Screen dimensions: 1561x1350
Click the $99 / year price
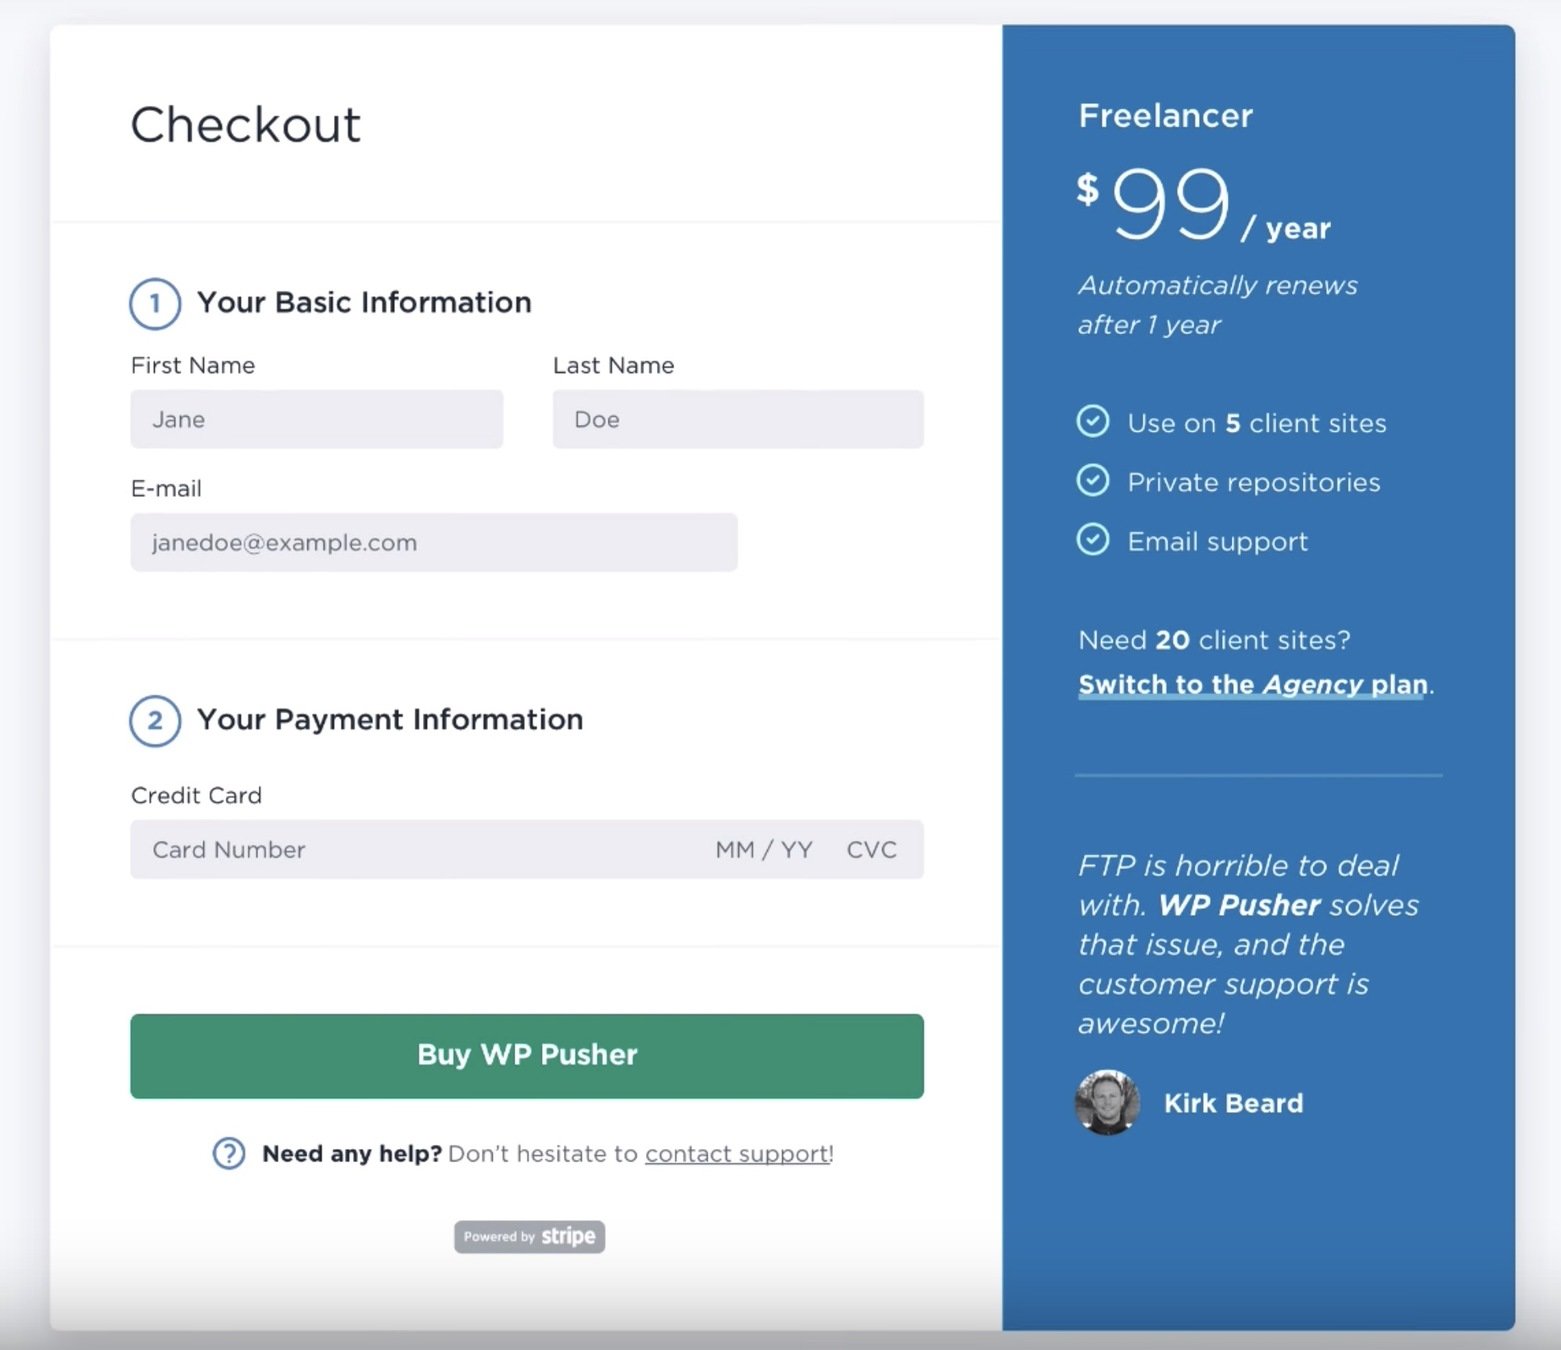(x=1204, y=204)
